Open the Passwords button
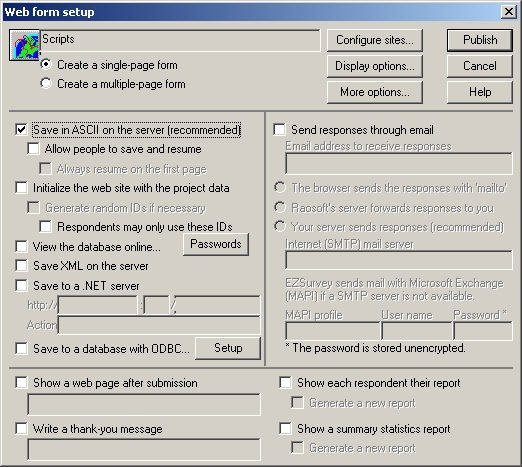522x467 pixels. tap(216, 244)
